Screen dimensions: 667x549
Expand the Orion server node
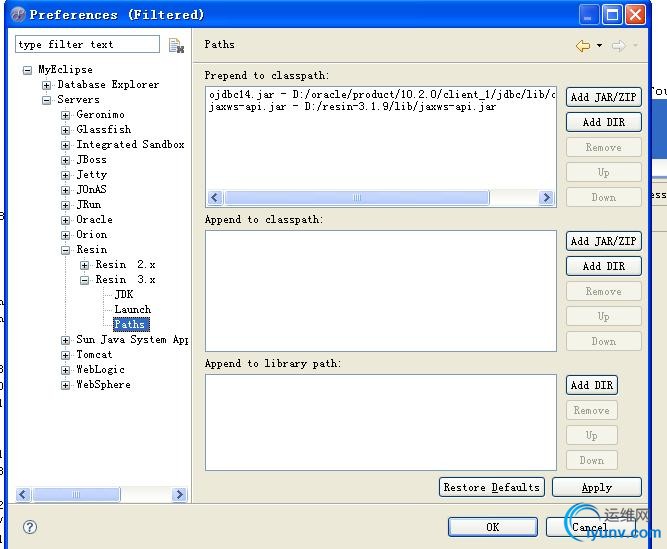[x=66, y=235]
